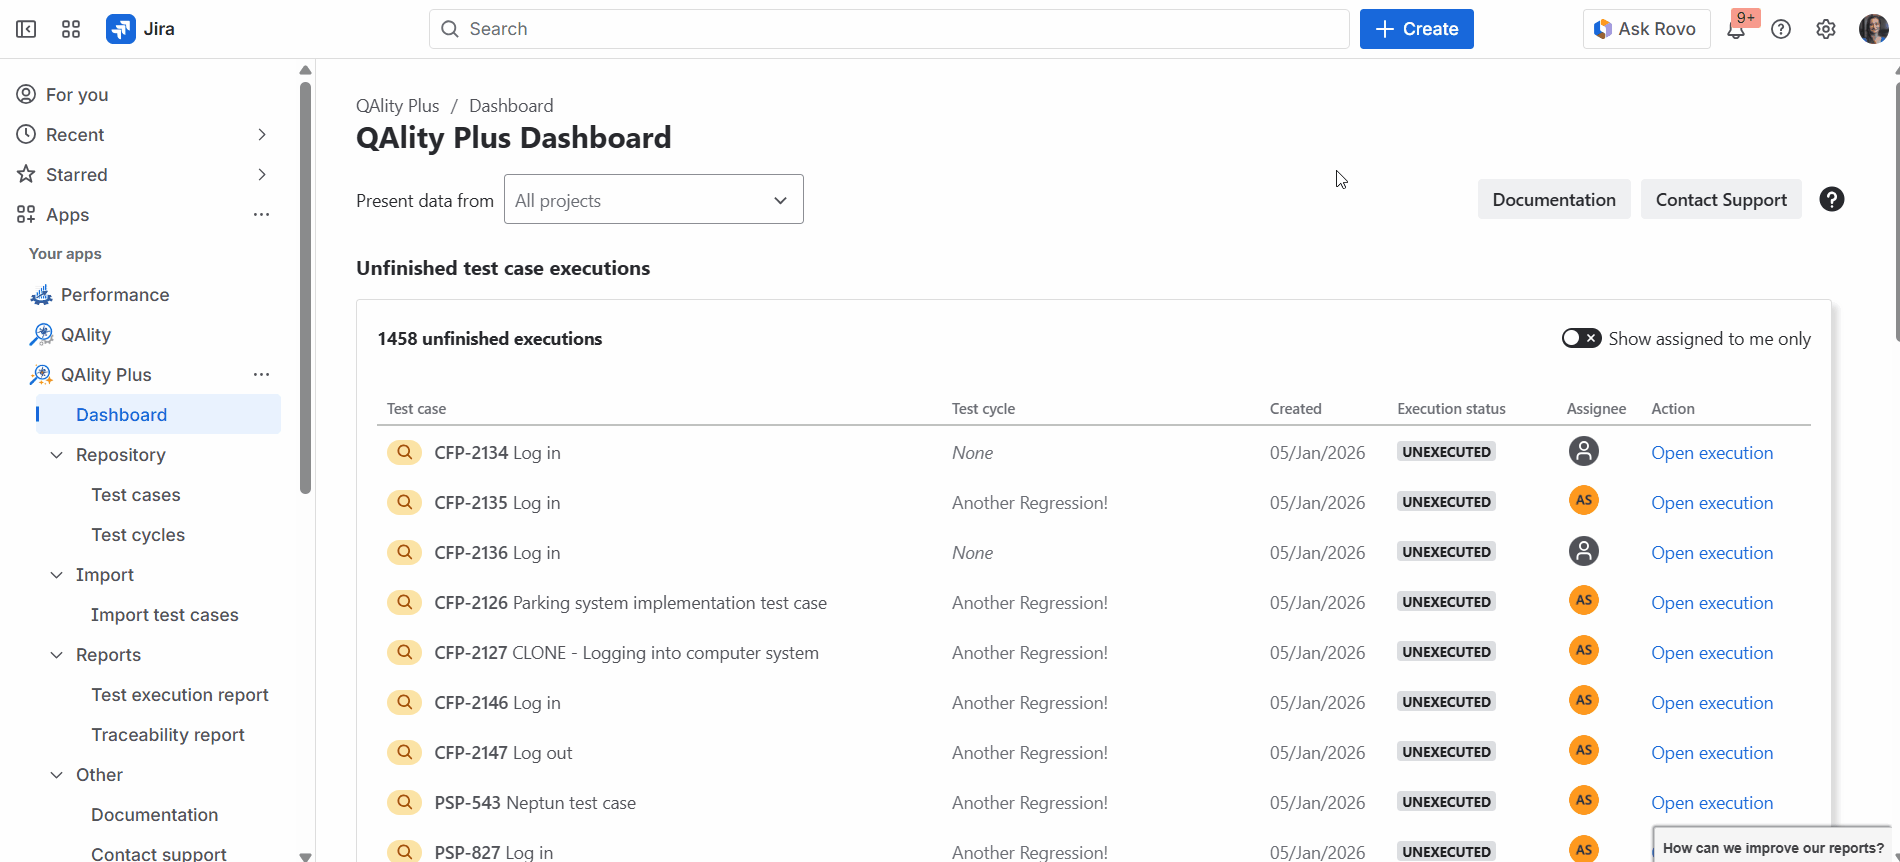Open the help question mark in top bar
This screenshot has height=862, width=1900.
[1781, 29]
